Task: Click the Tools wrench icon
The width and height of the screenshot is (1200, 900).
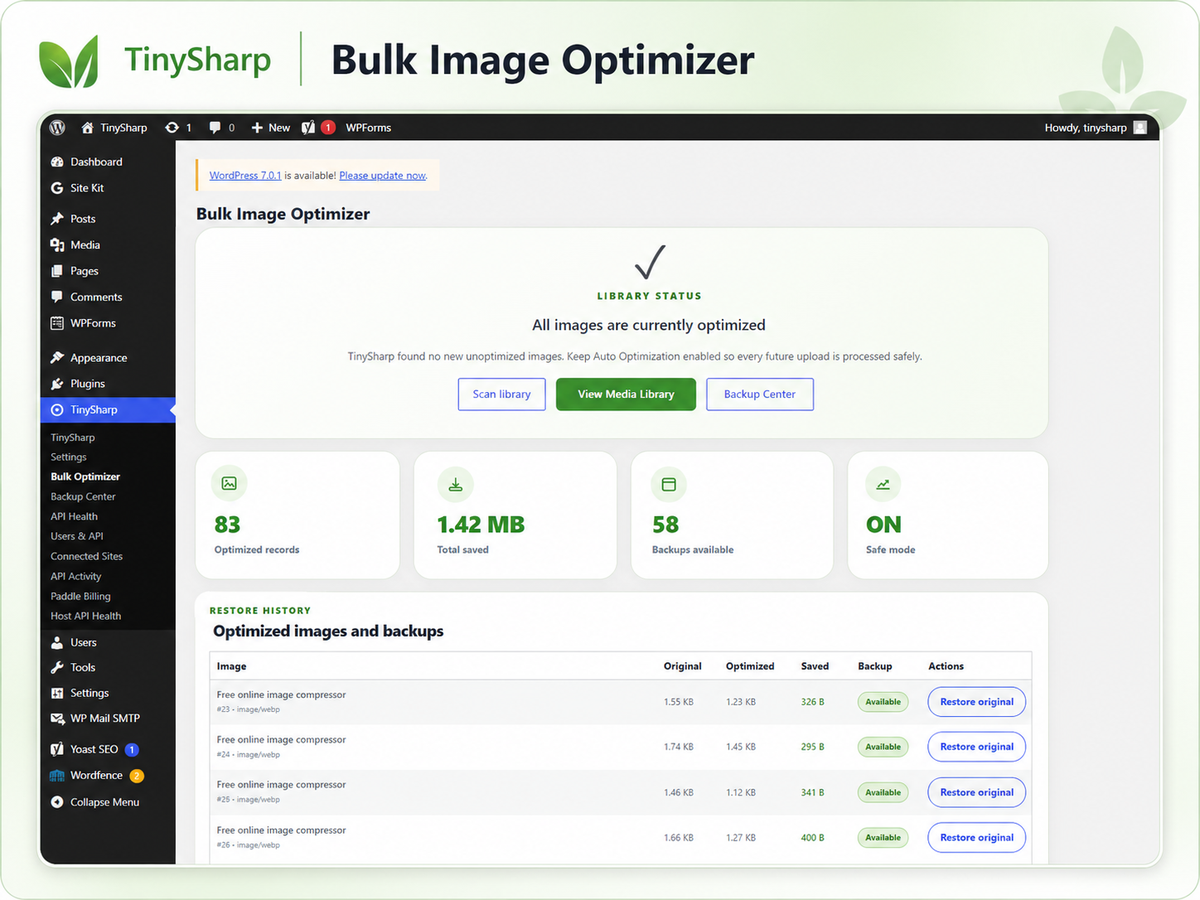Action: click(x=57, y=667)
